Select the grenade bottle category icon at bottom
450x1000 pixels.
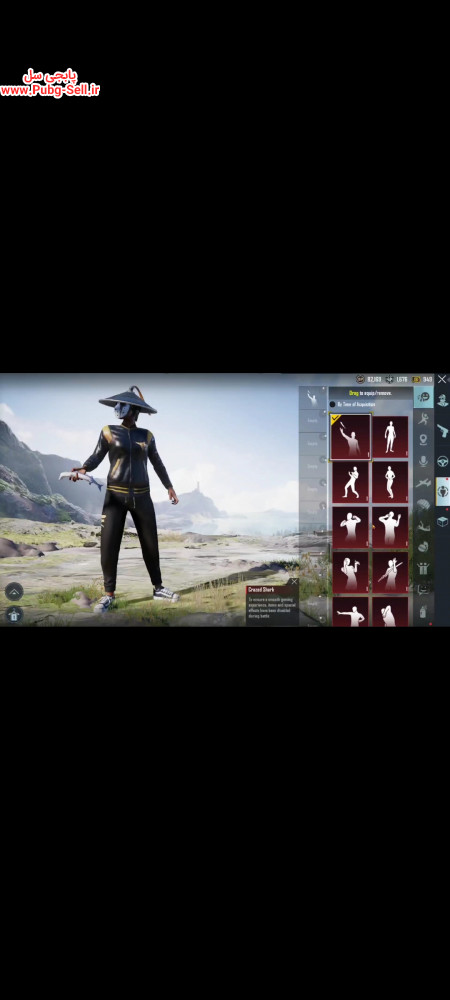(x=423, y=612)
